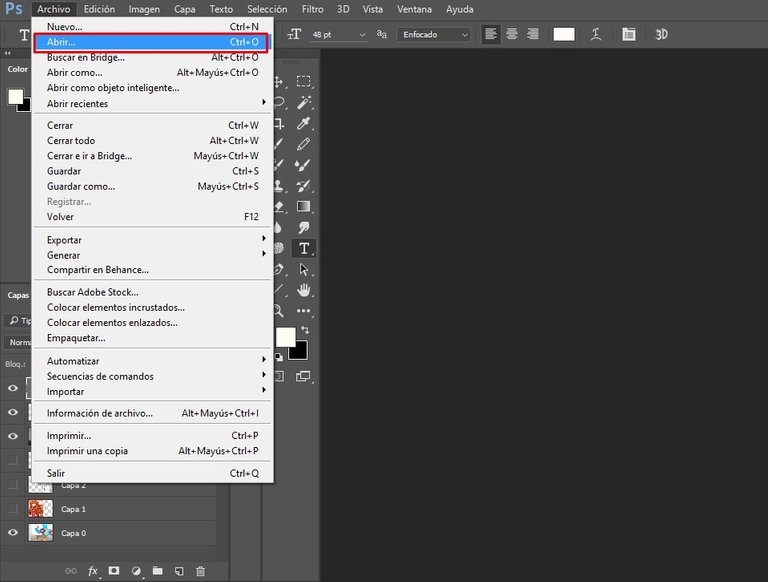Expand the Generar submenu
This screenshot has width=768, height=582.
[x=152, y=255]
